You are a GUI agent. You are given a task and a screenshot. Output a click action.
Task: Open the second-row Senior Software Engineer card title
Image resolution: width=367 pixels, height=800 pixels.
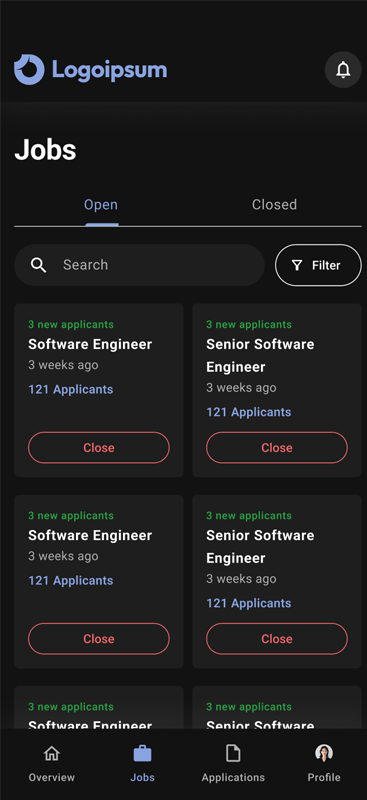[260, 546]
